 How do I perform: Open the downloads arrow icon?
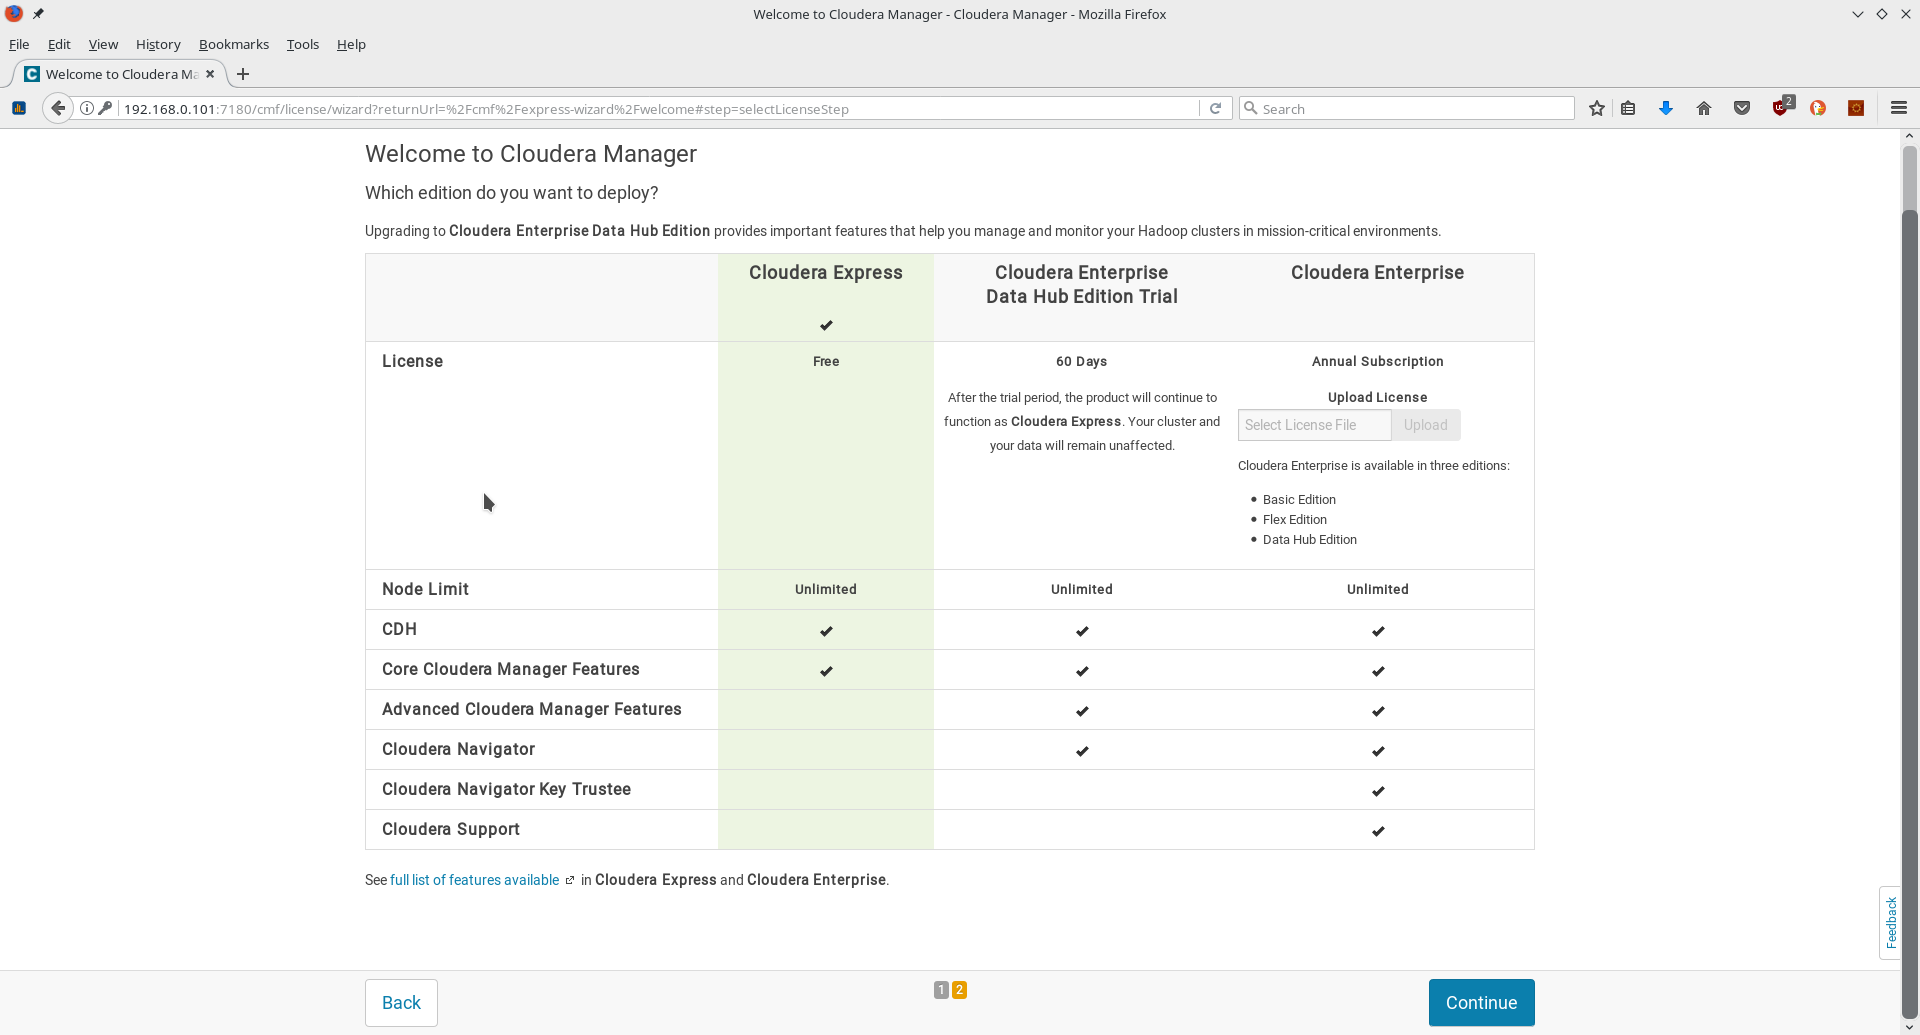click(x=1666, y=108)
